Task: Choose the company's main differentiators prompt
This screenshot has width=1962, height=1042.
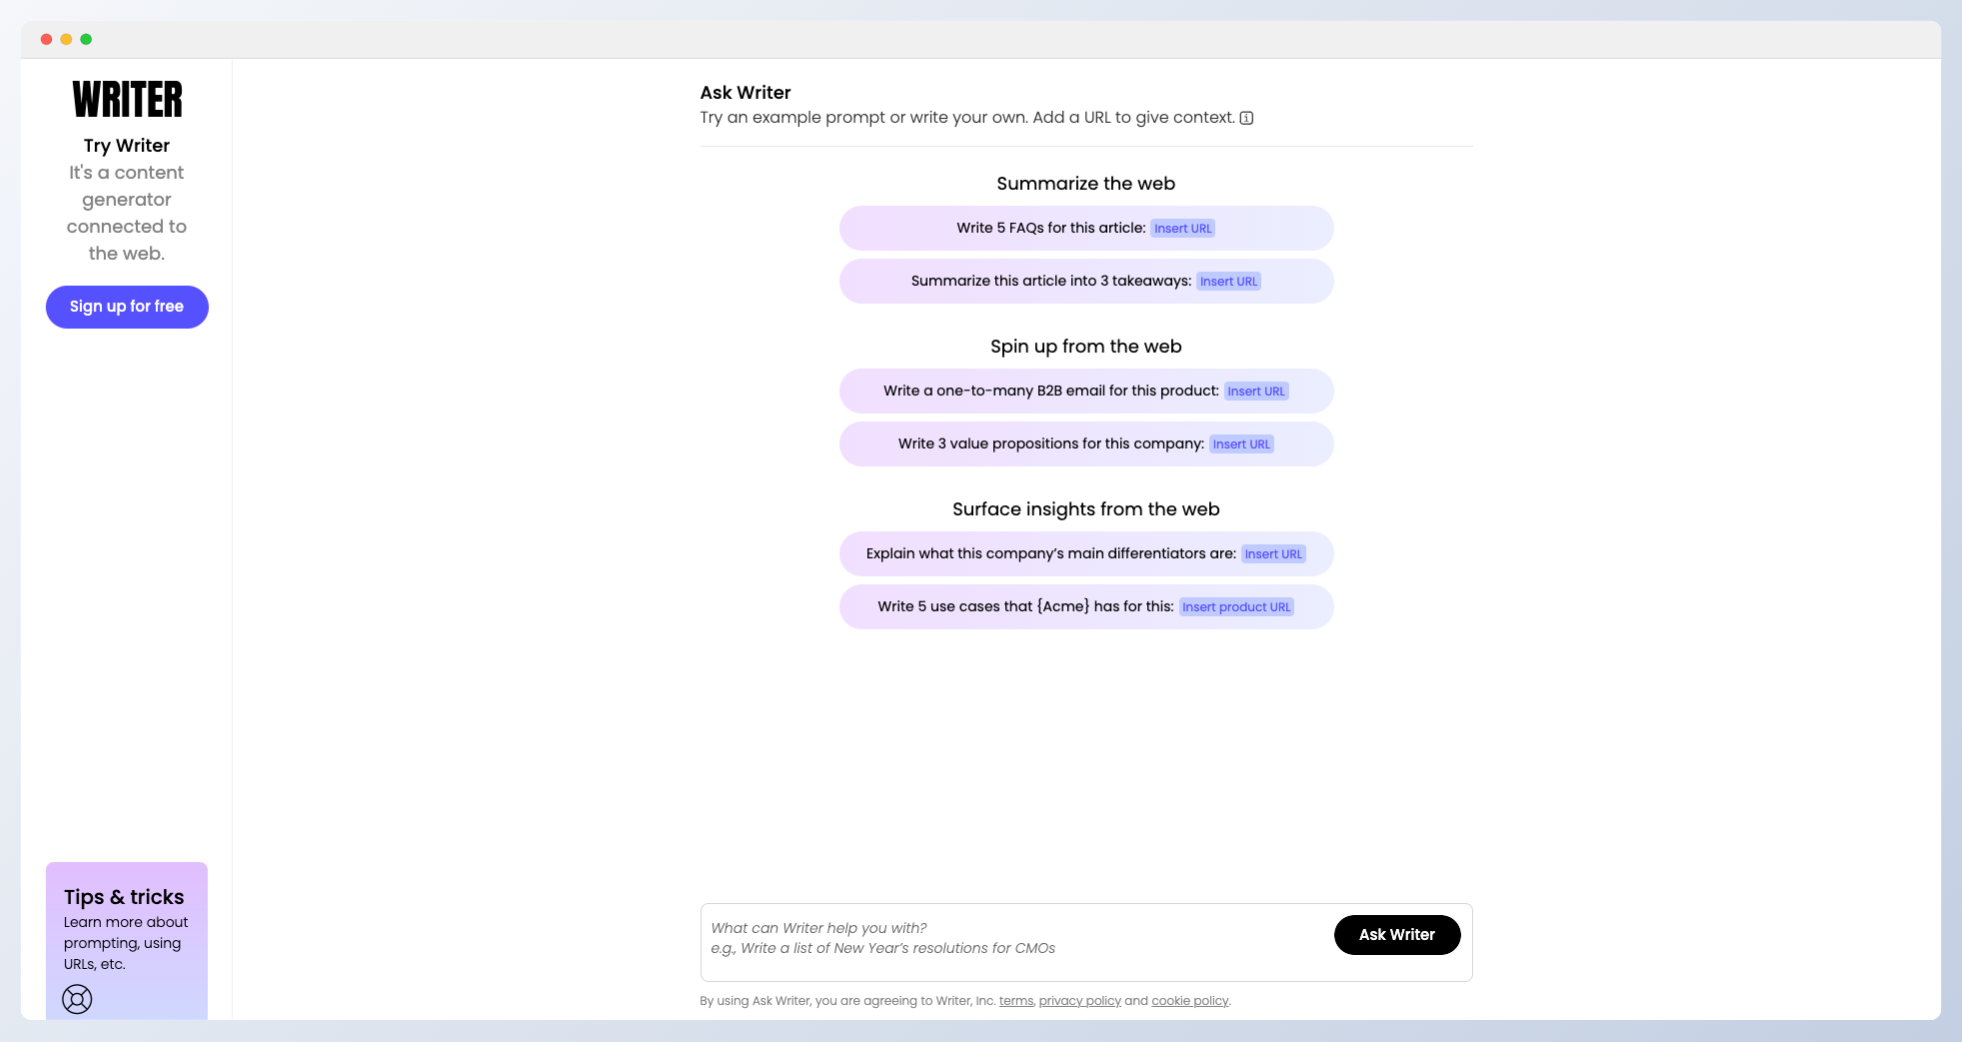Action: [1086, 554]
